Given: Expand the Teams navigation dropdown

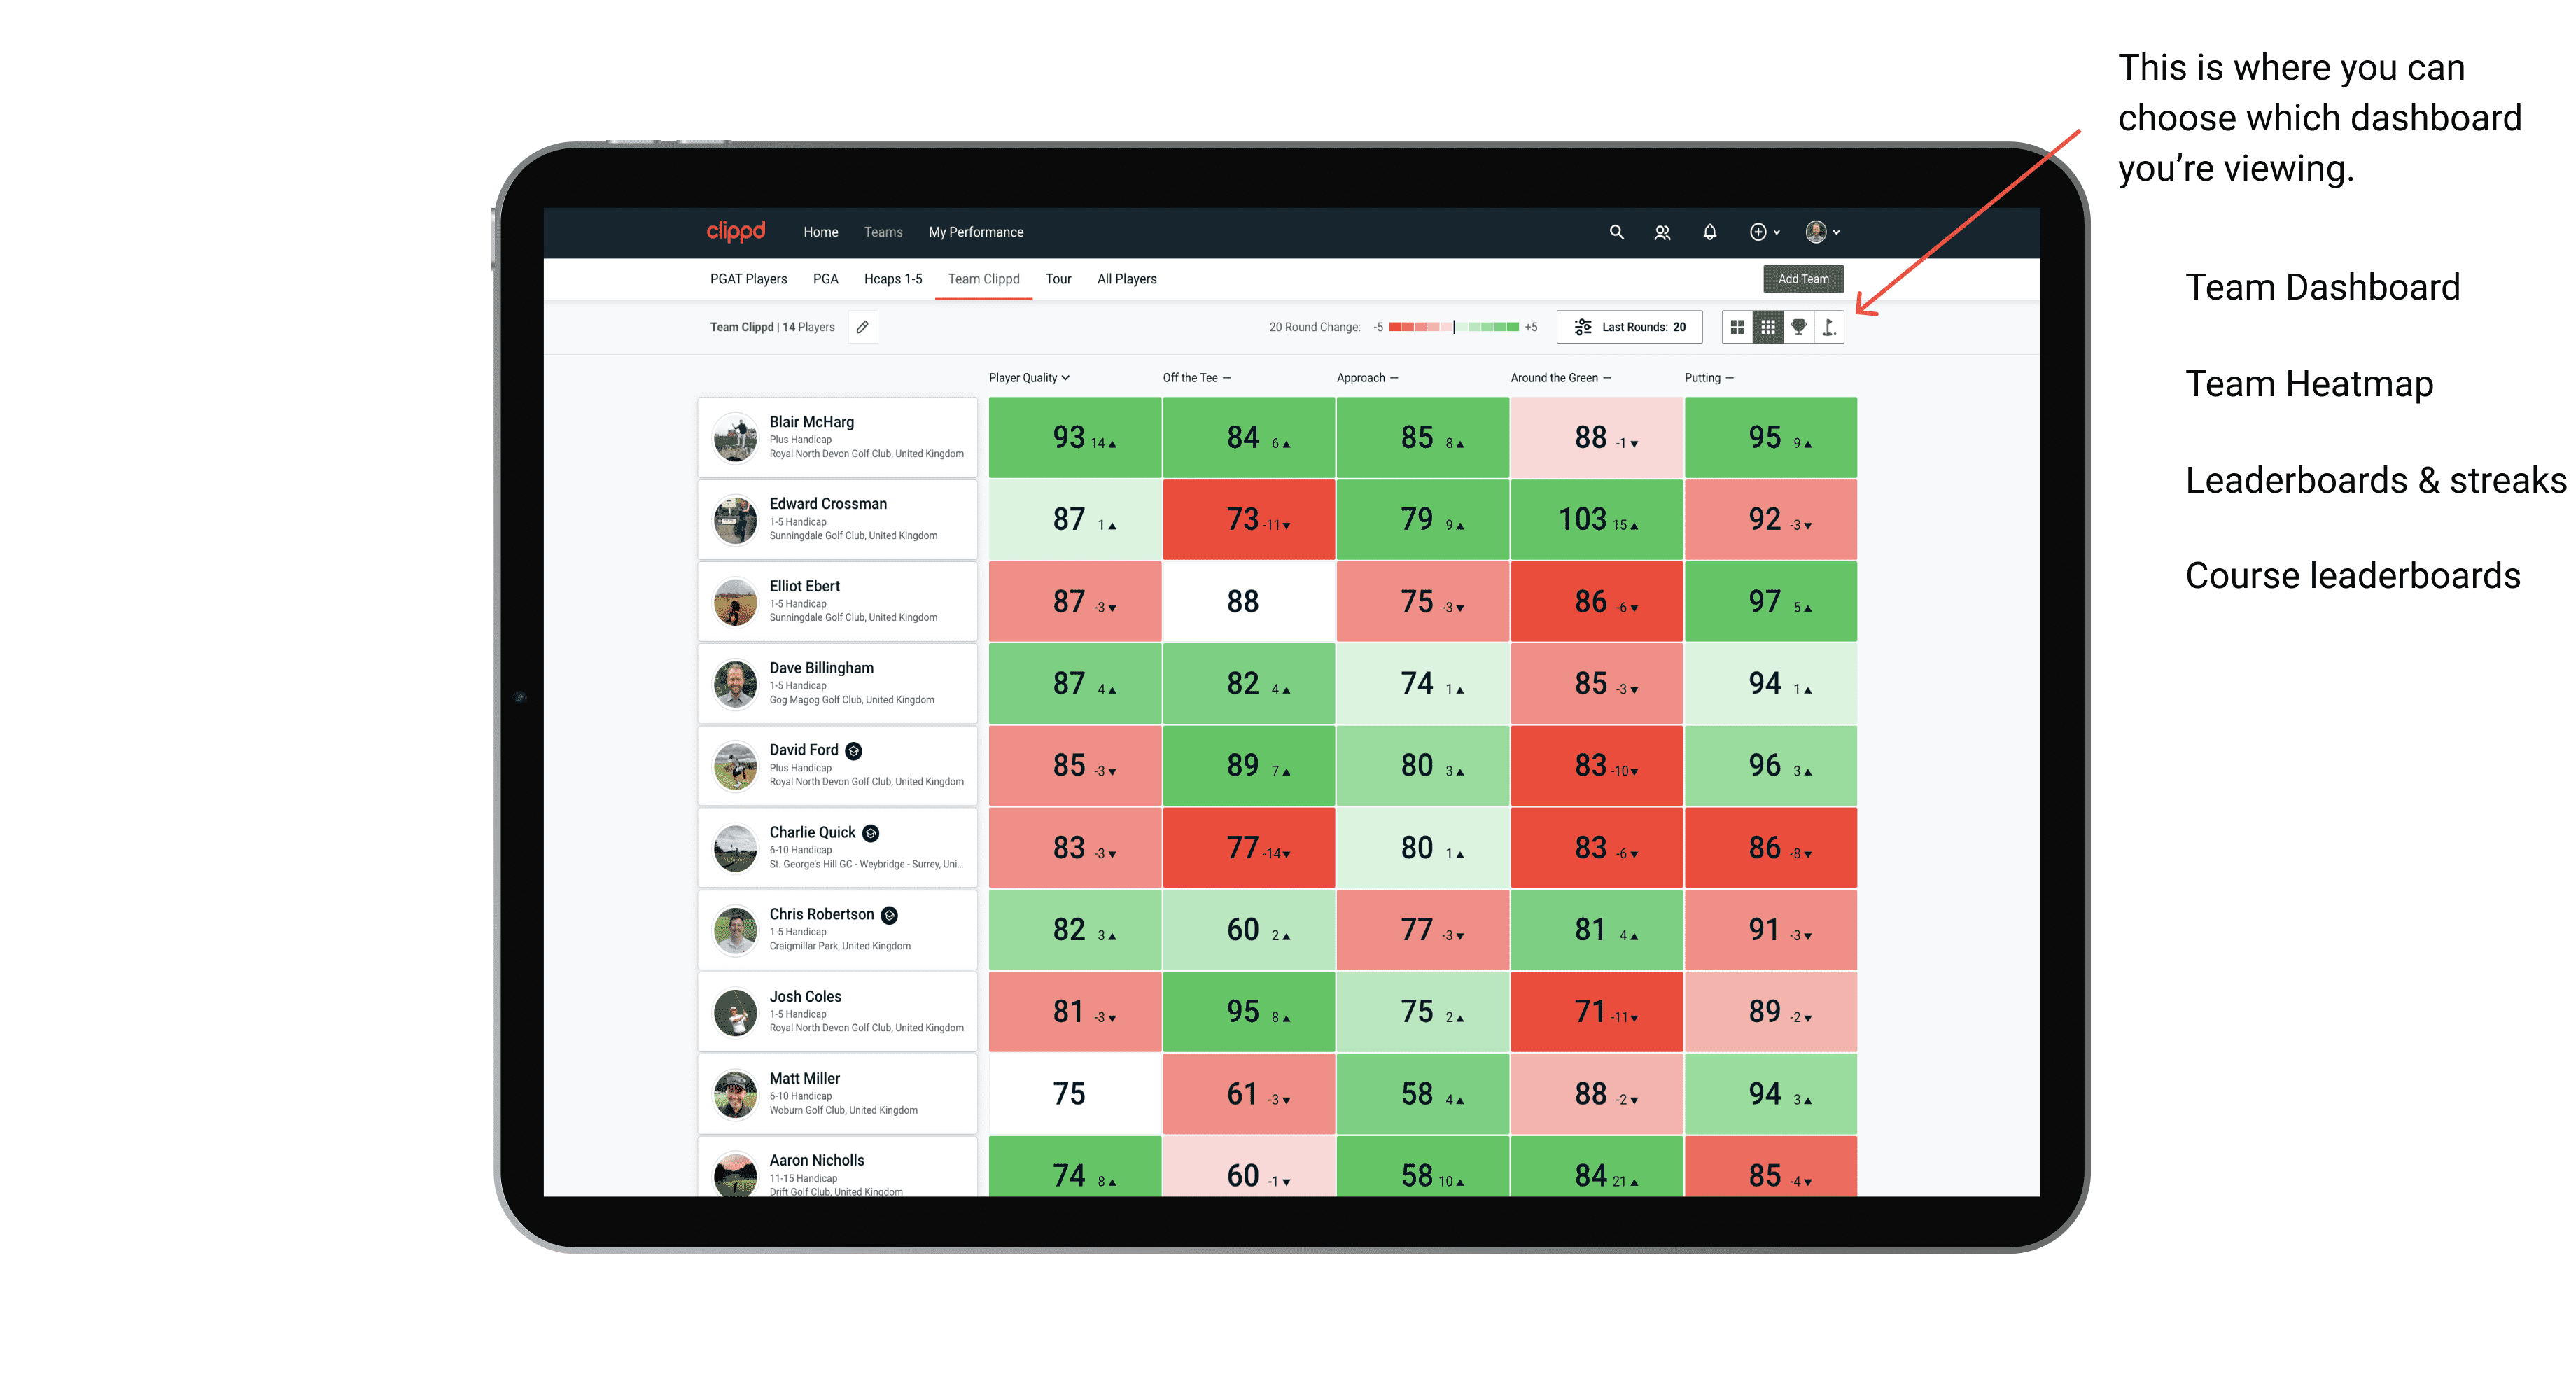Looking at the screenshot, I should pos(882,232).
